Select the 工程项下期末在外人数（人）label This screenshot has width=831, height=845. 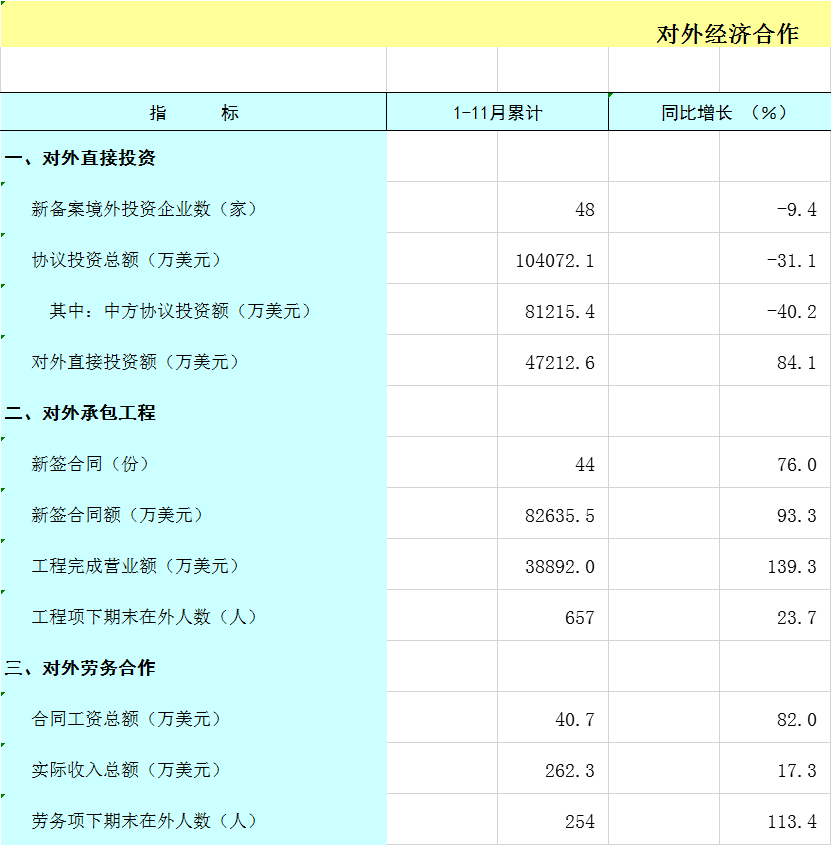tap(144, 617)
